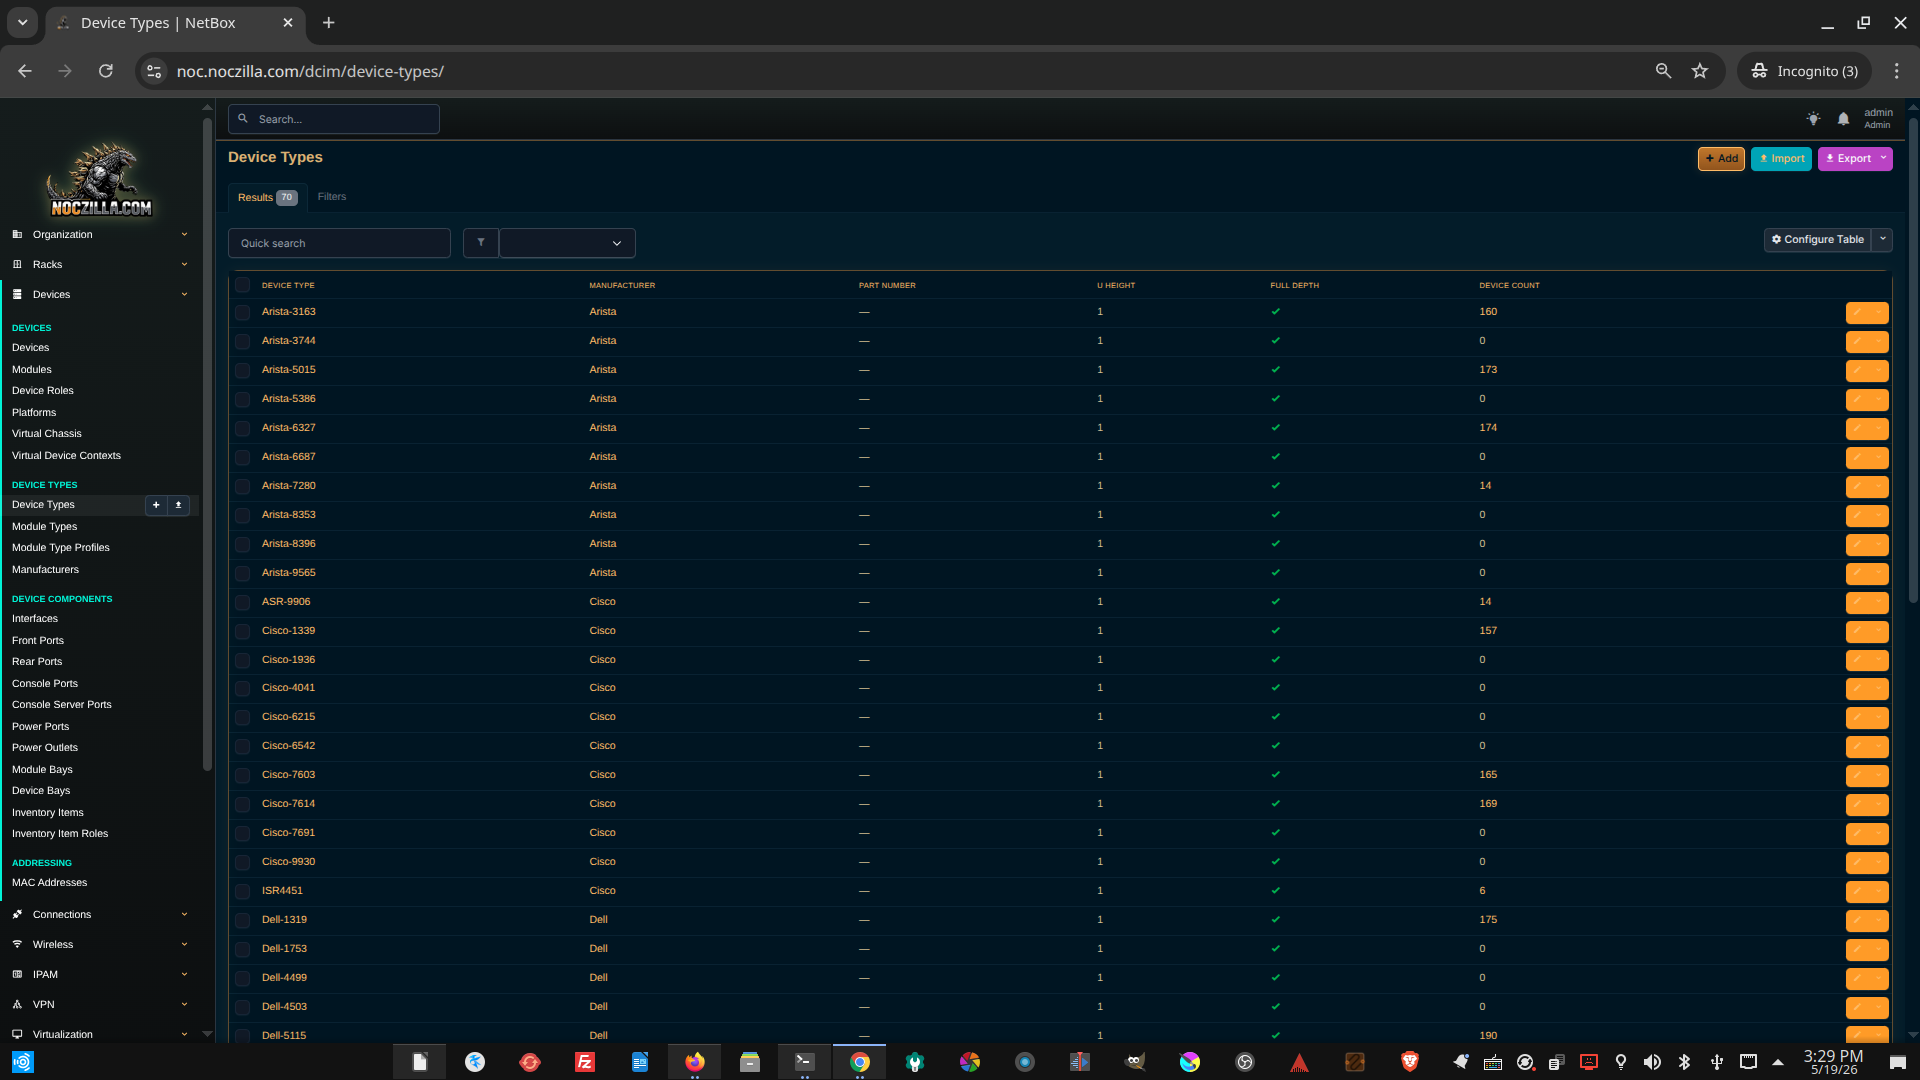Viewport: 1920px width, 1080px height.
Task: Check the box for ISR4451
Action: 243,892
